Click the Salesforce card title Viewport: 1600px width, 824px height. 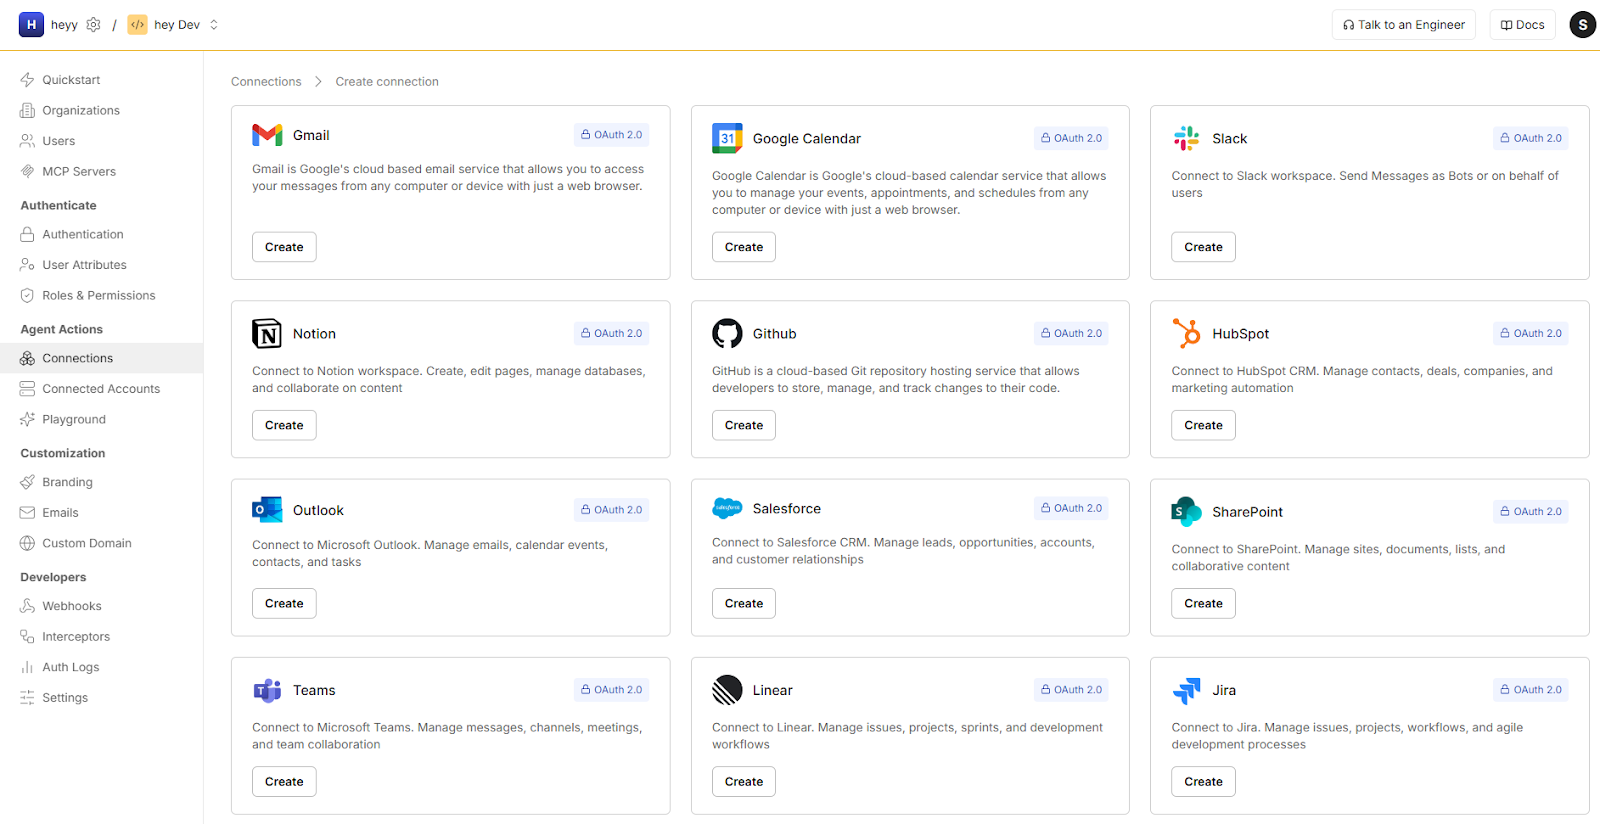point(786,509)
